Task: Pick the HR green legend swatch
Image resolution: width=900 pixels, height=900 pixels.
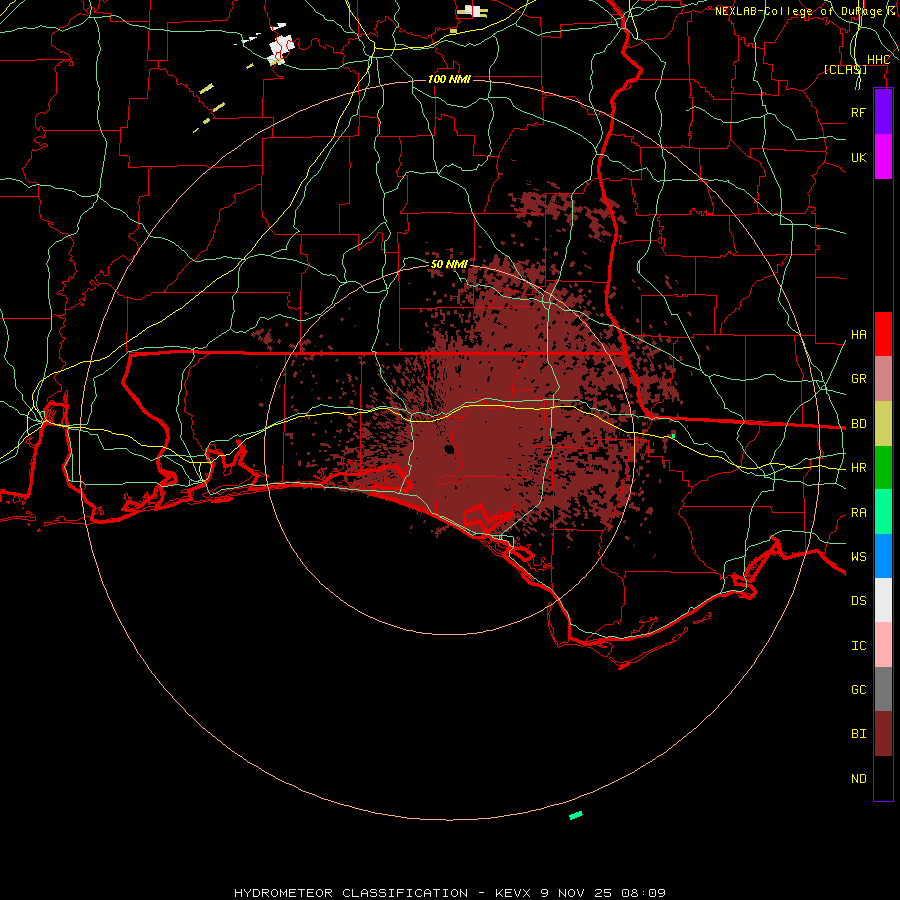Action: pos(883,468)
